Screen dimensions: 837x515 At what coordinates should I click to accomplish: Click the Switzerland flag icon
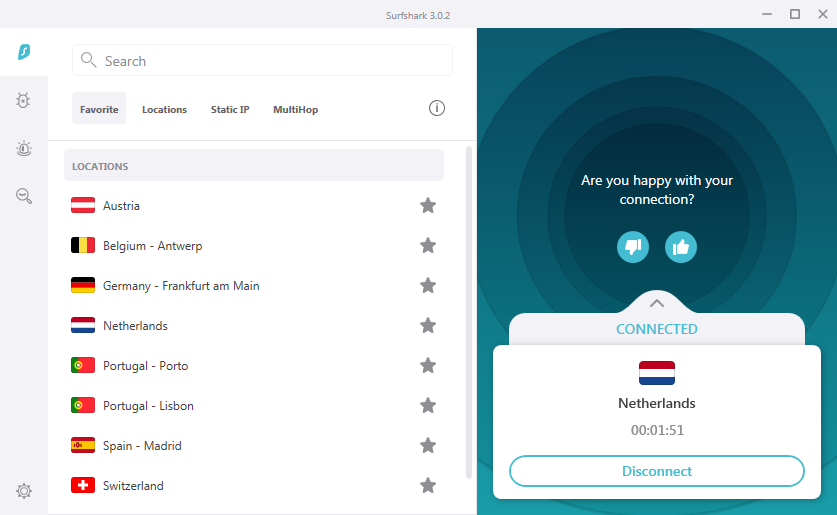[x=83, y=485]
